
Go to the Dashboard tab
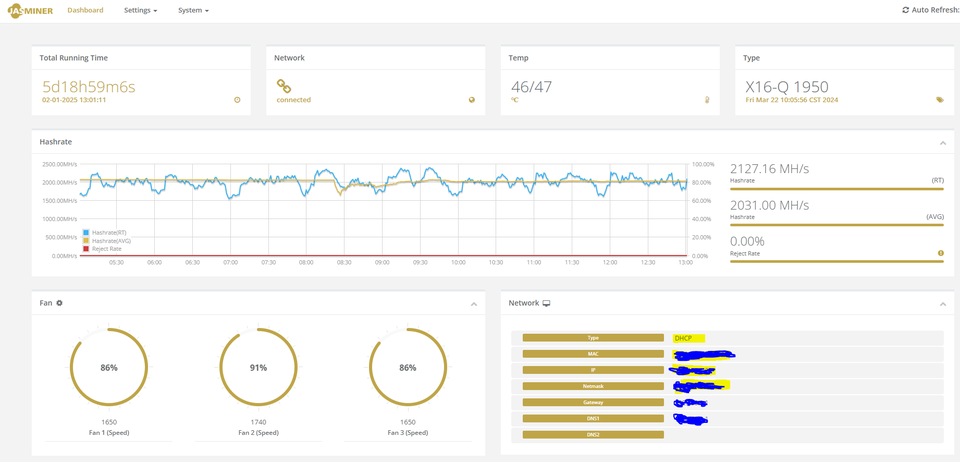click(85, 10)
